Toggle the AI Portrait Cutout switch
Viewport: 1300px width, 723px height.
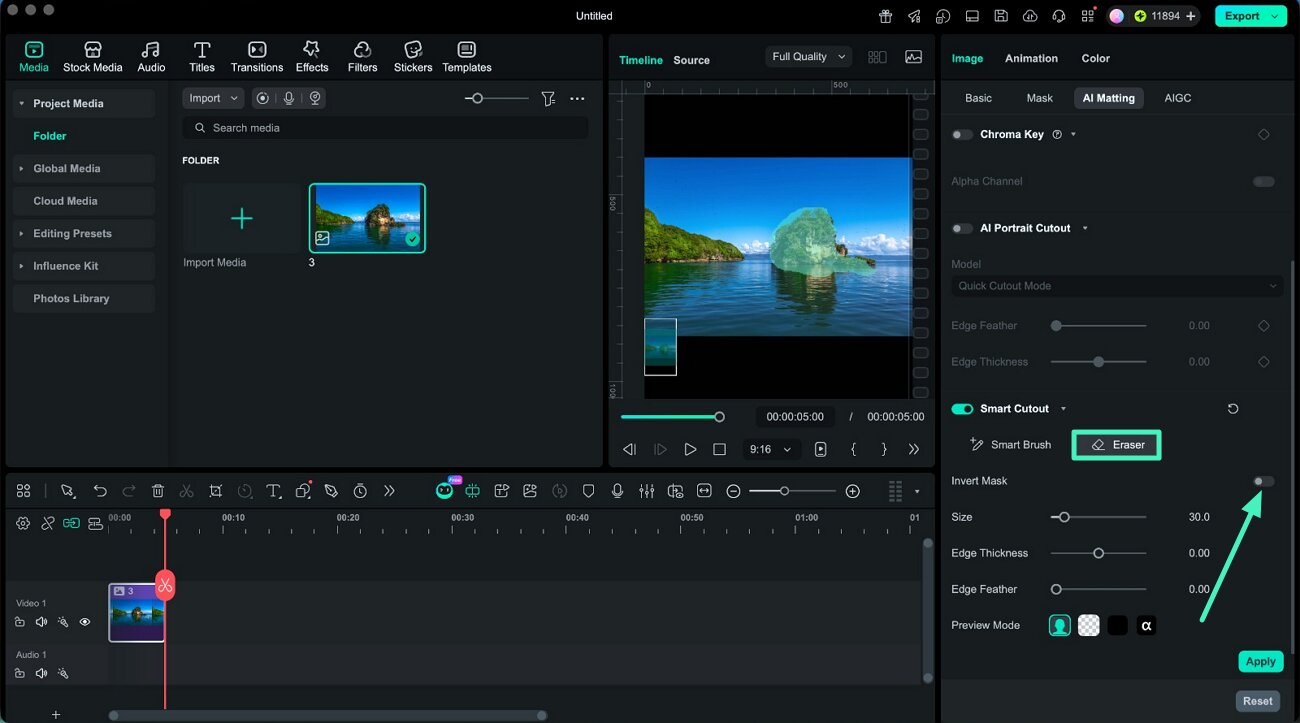coord(962,228)
